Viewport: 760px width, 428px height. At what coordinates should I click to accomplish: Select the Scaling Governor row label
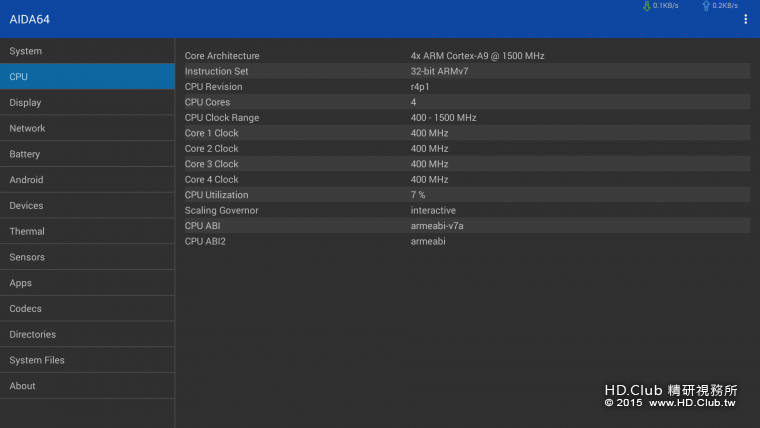pyautogui.click(x=222, y=210)
